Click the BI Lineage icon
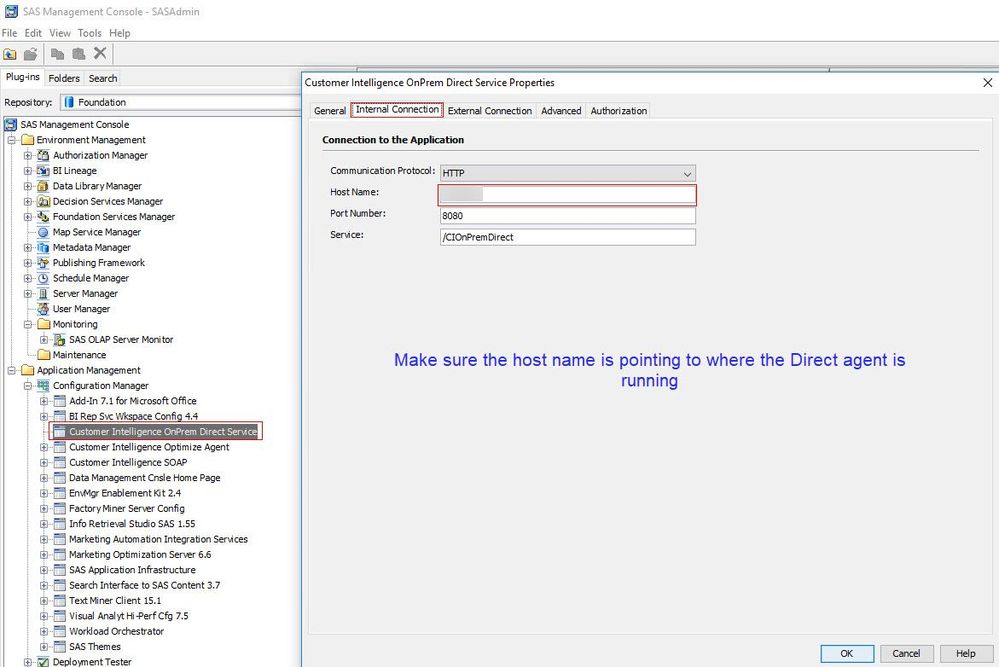 coord(43,171)
